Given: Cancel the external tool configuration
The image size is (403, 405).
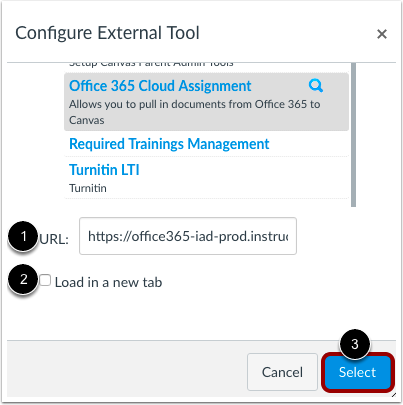Looking at the screenshot, I should click(x=282, y=372).
